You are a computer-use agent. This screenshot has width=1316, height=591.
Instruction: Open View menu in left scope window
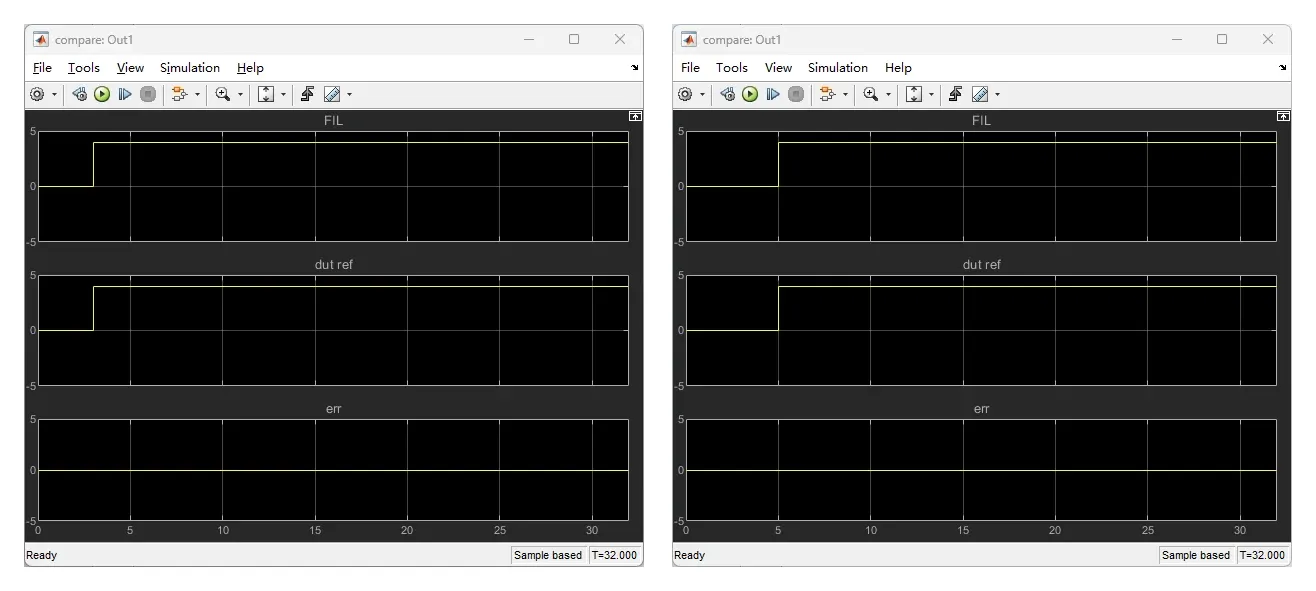point(130,68)
